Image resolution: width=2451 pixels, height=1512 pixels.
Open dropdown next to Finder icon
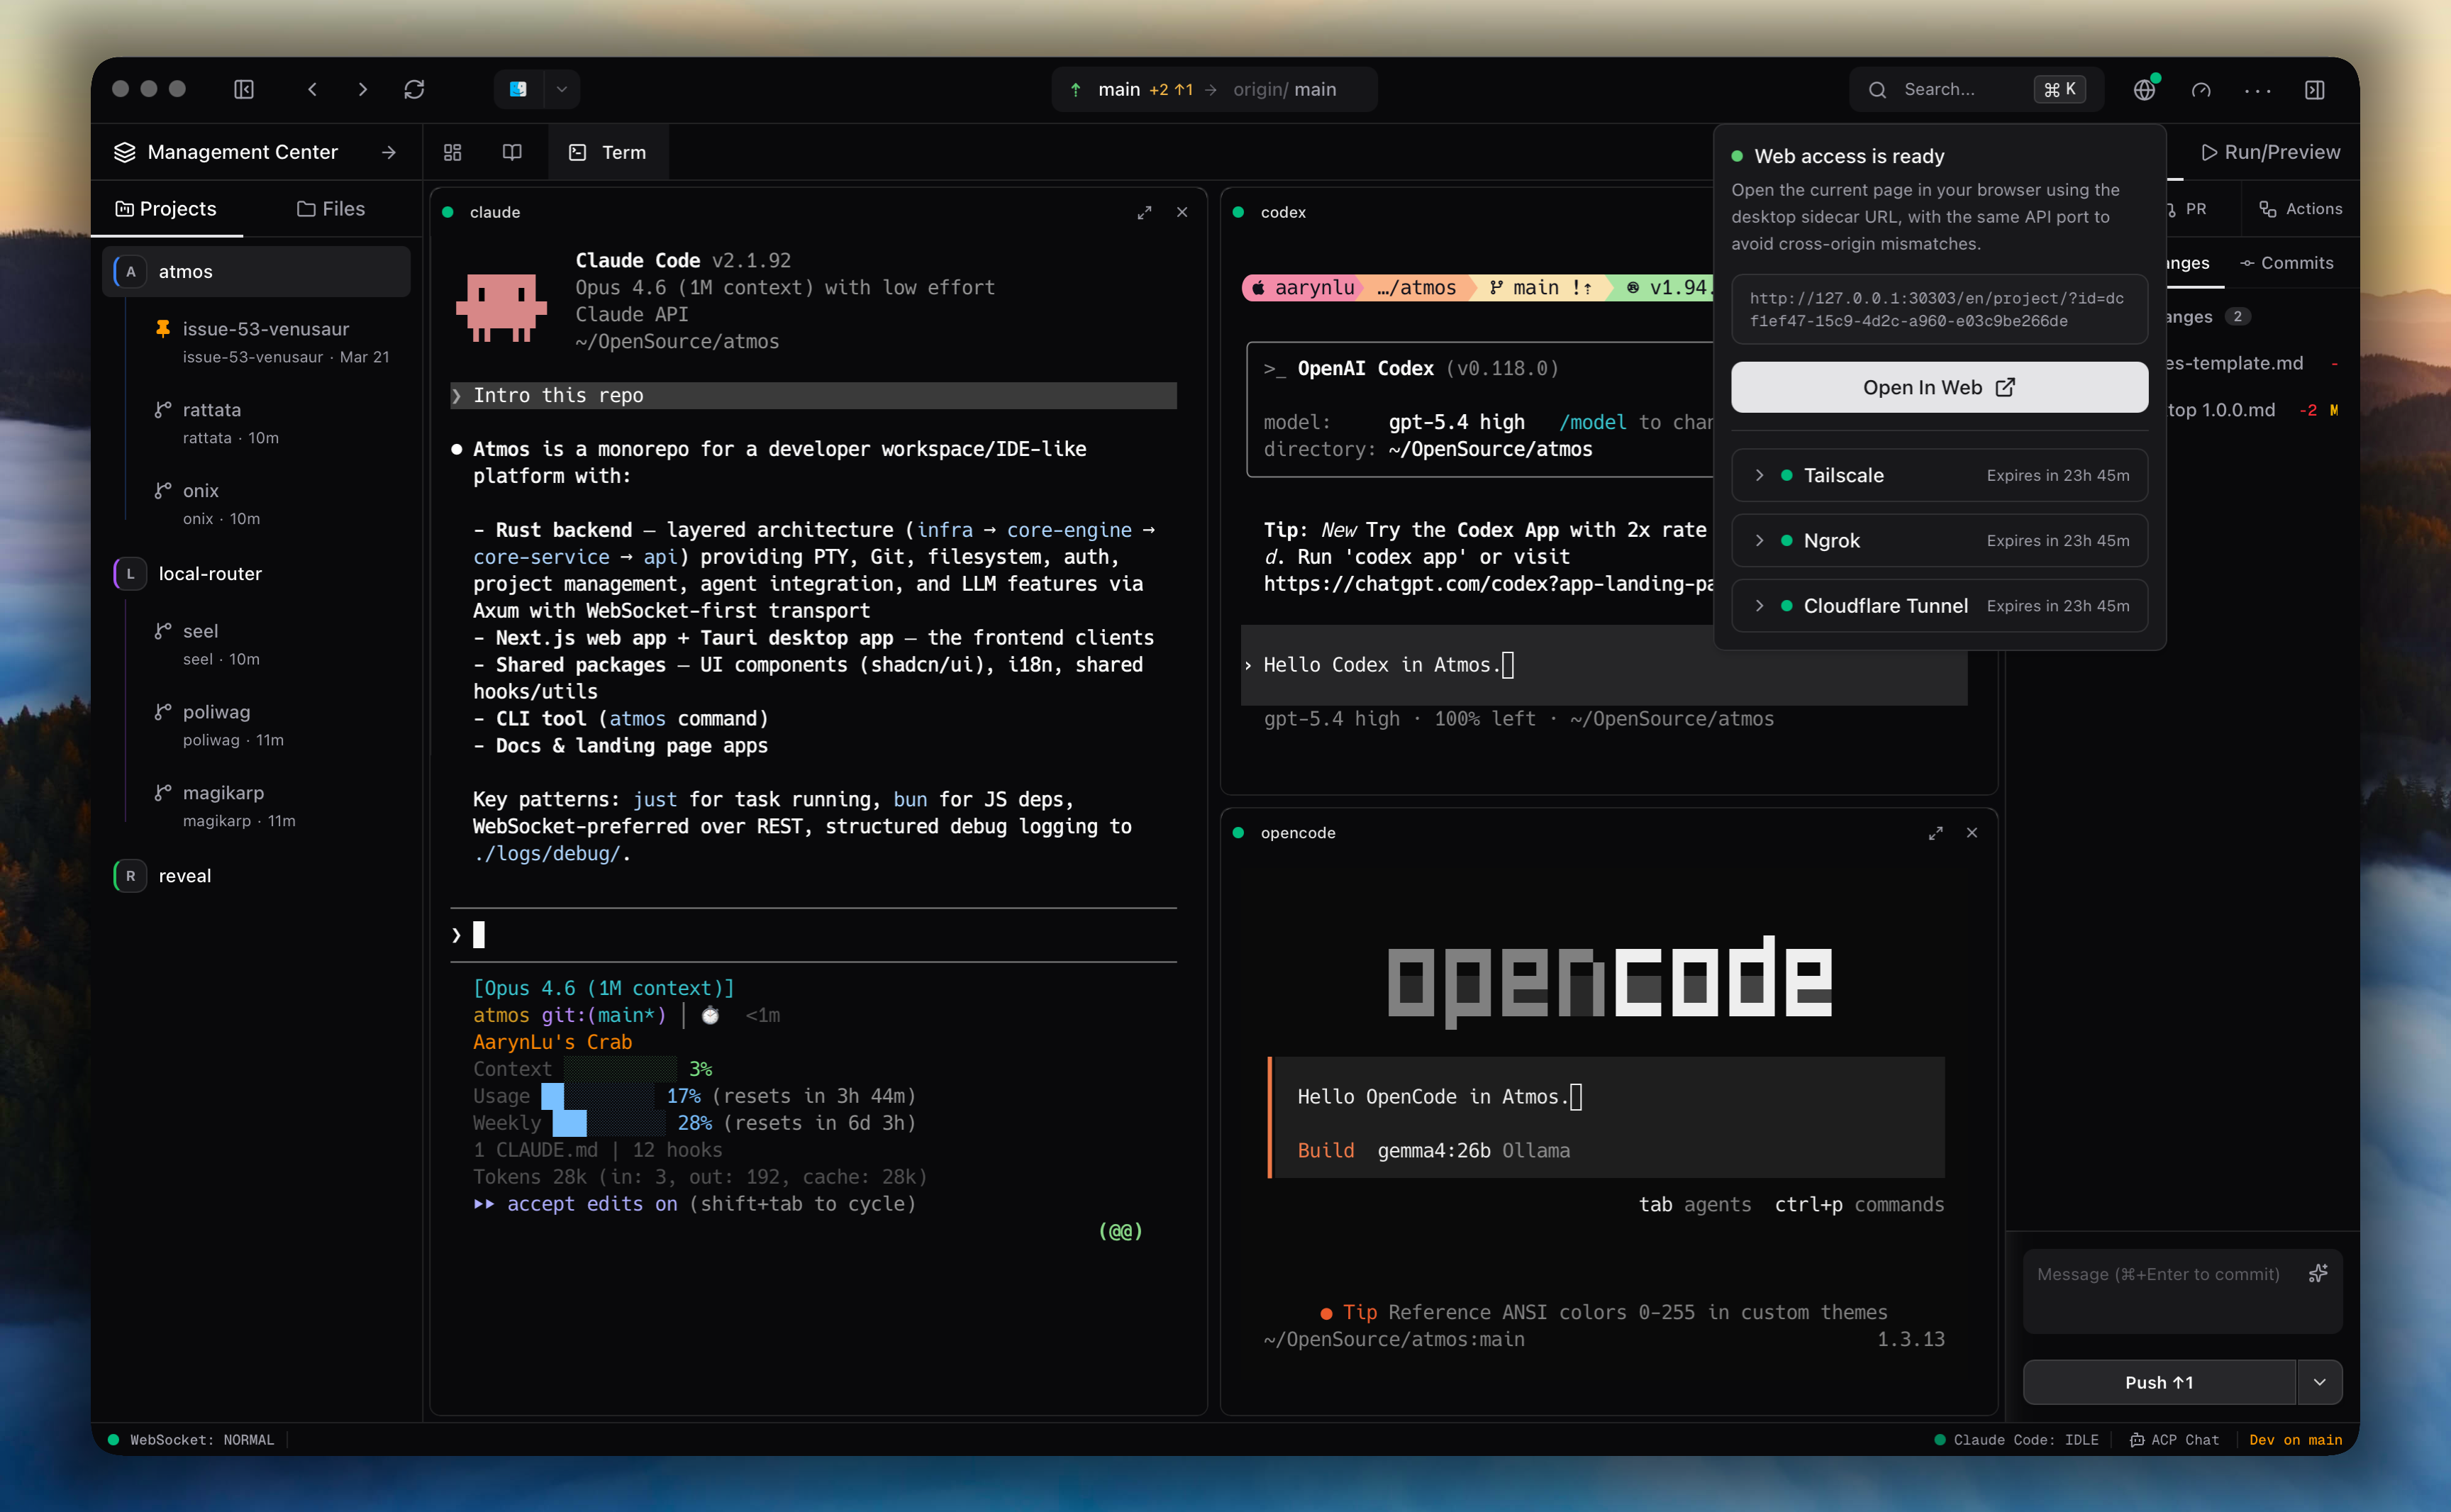(561, 89)
